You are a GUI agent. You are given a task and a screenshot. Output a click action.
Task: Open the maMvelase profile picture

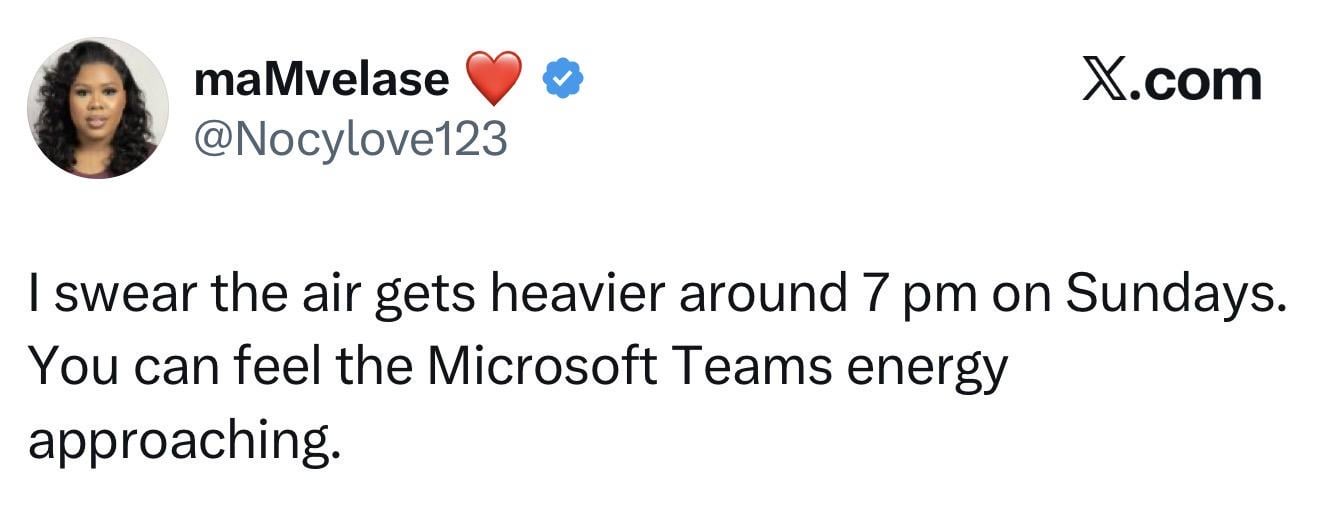point(97,108)
